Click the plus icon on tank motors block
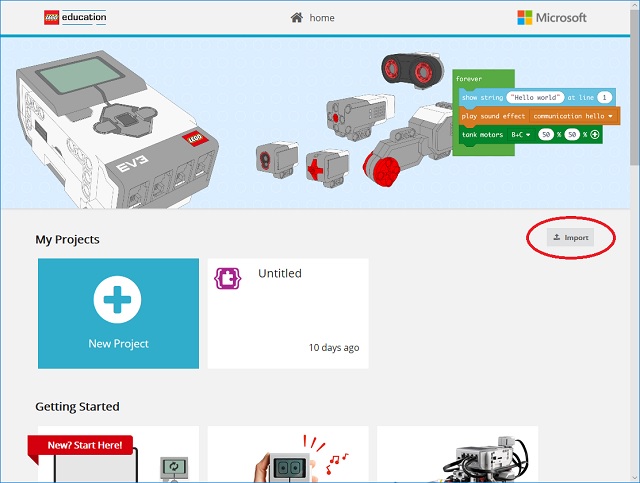Screen dimensions: 640x483 [x=594, y=134]
